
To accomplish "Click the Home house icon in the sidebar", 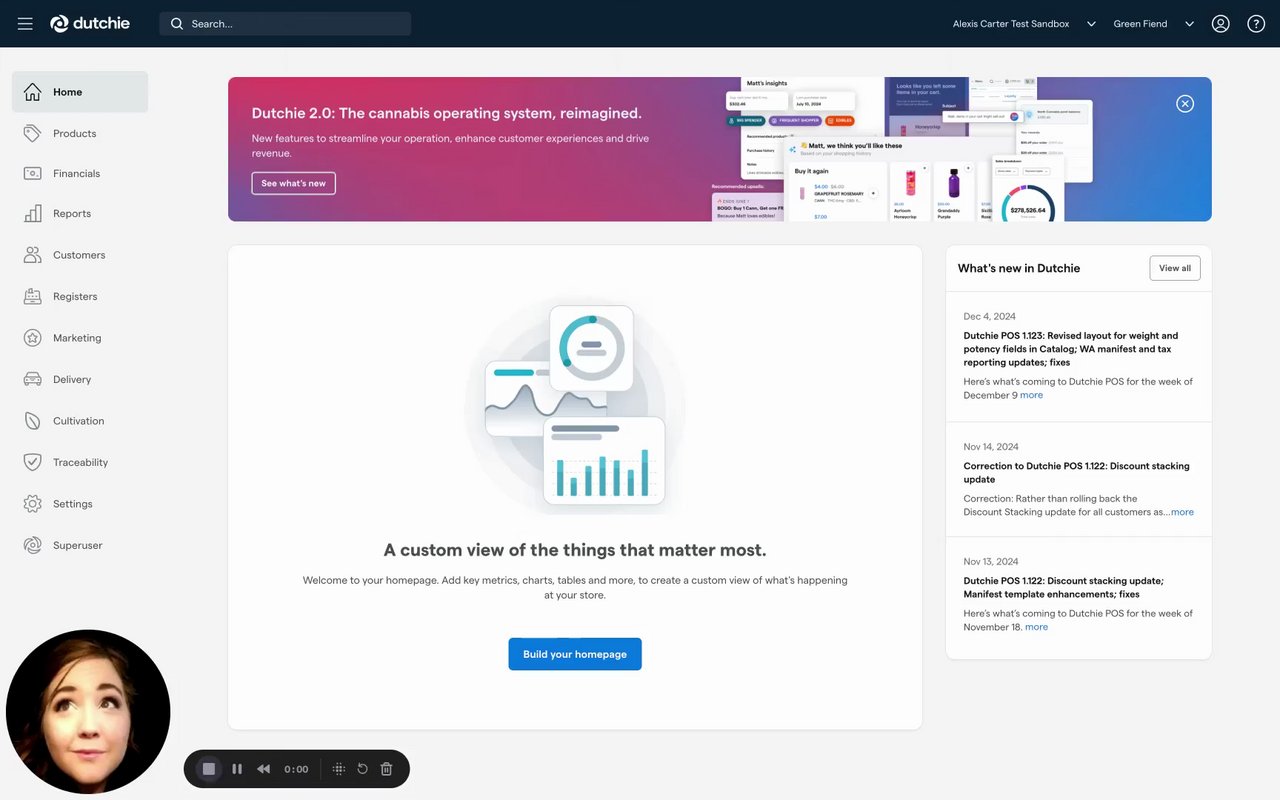I will (33, 92).
